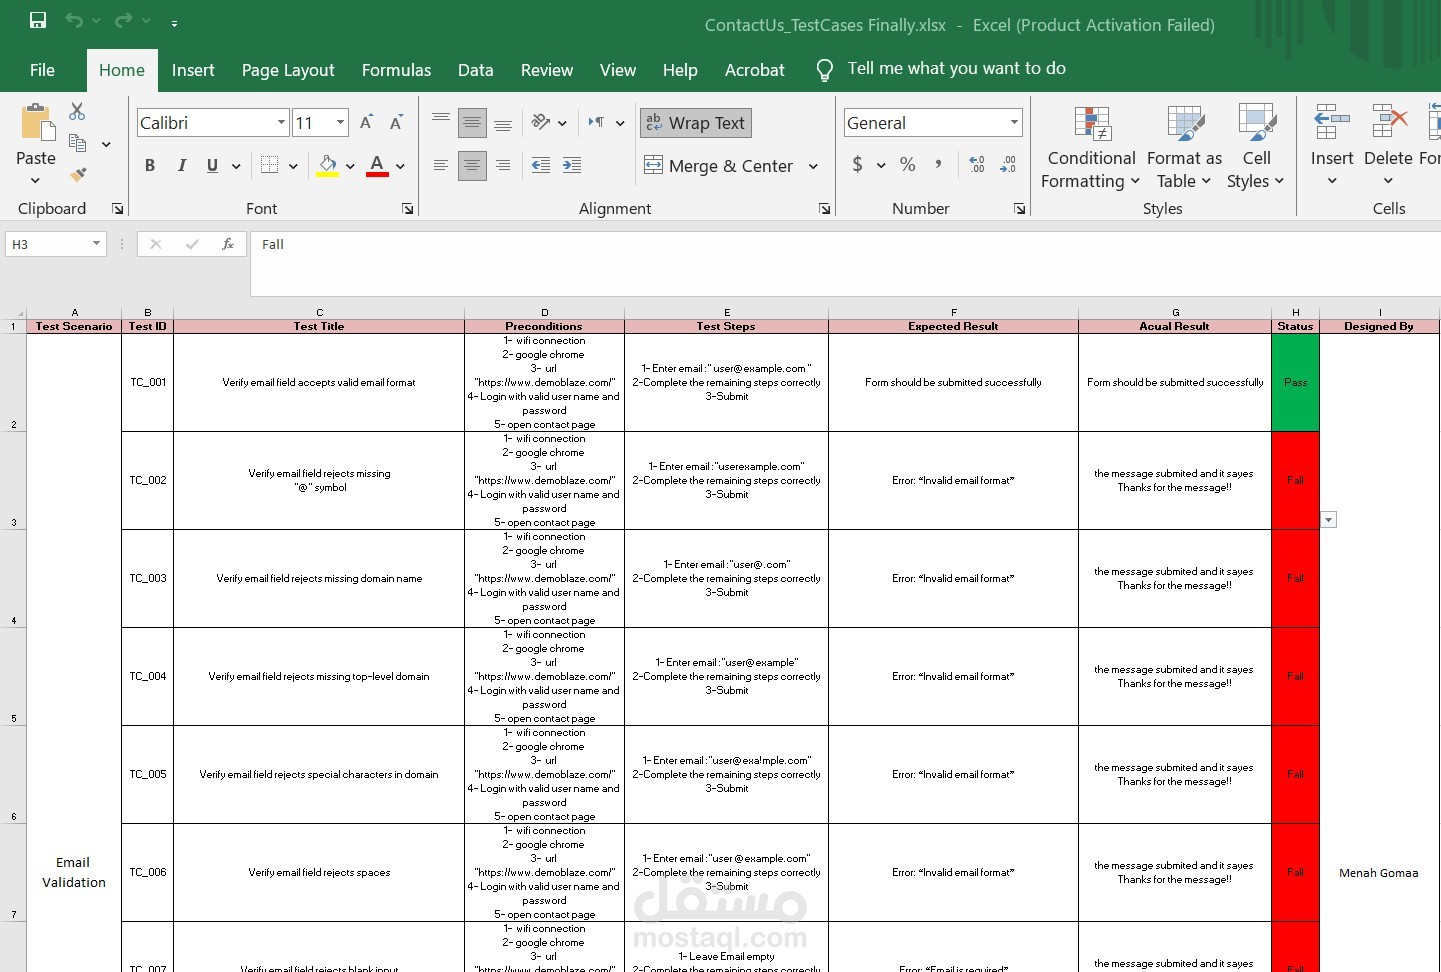Open the font size dropdown
Viewport: 1441px width, 972px height.
[341, 122]
